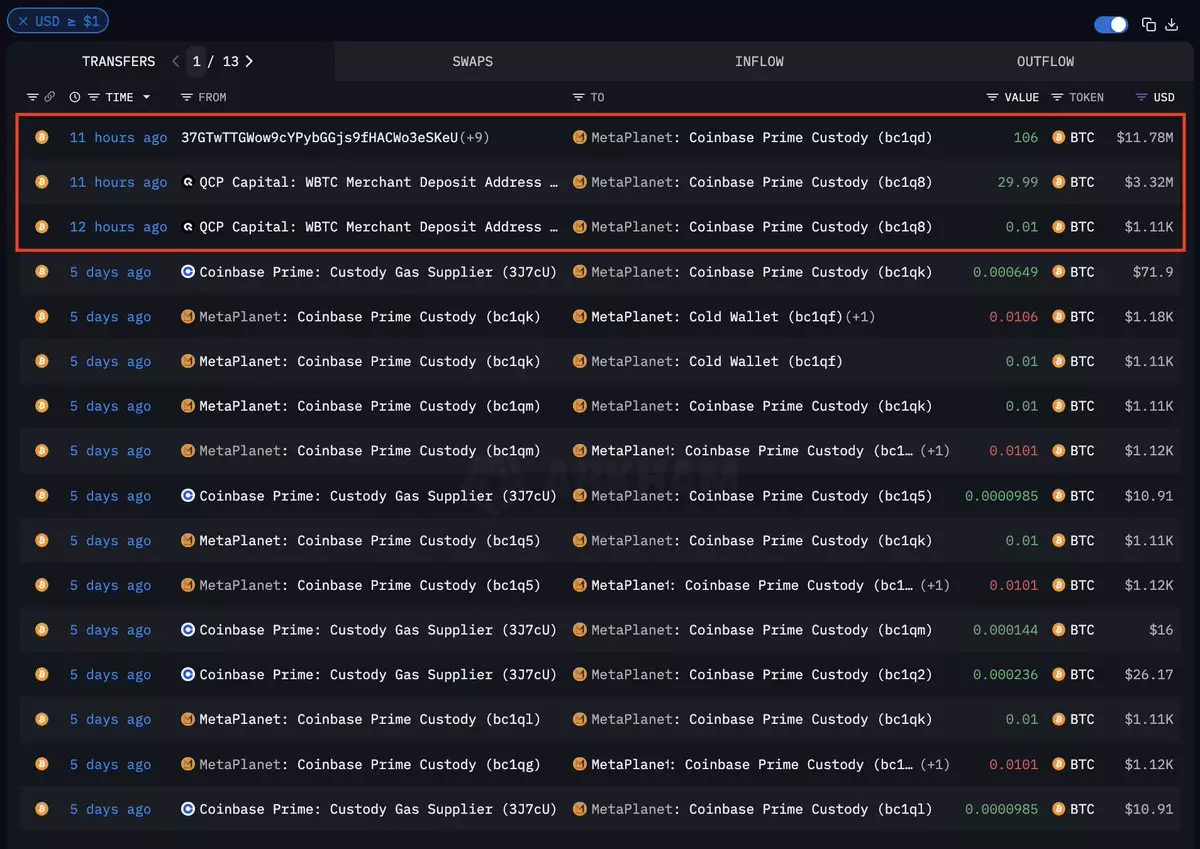Open recipient MetaPlanet Coinbase Prime Custody (bc1q2)
1200x849 pixels.
click(761, 675)
